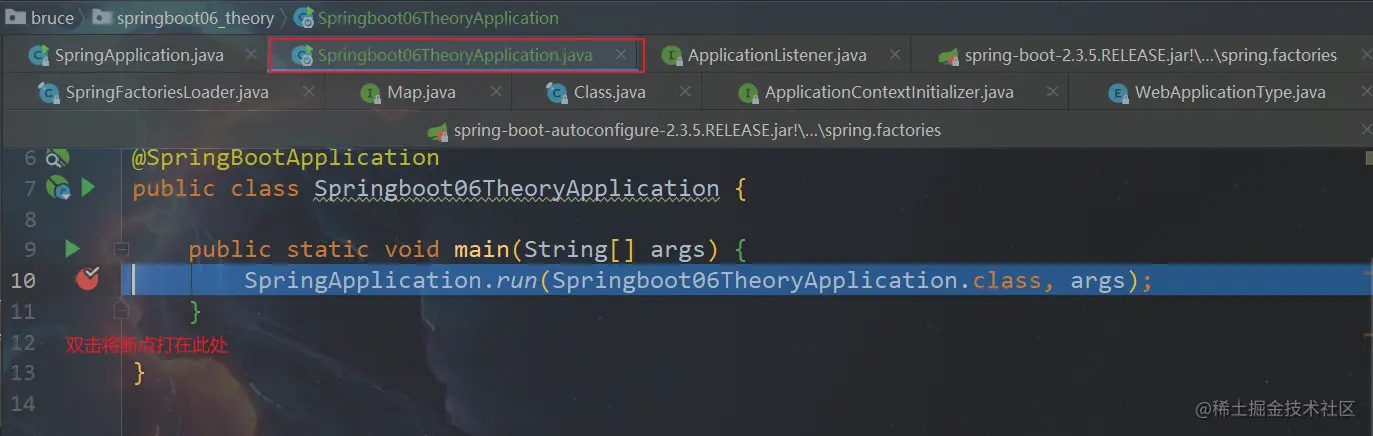Click the 'bruce' breadcrumb folder

[x=52, y=18]
